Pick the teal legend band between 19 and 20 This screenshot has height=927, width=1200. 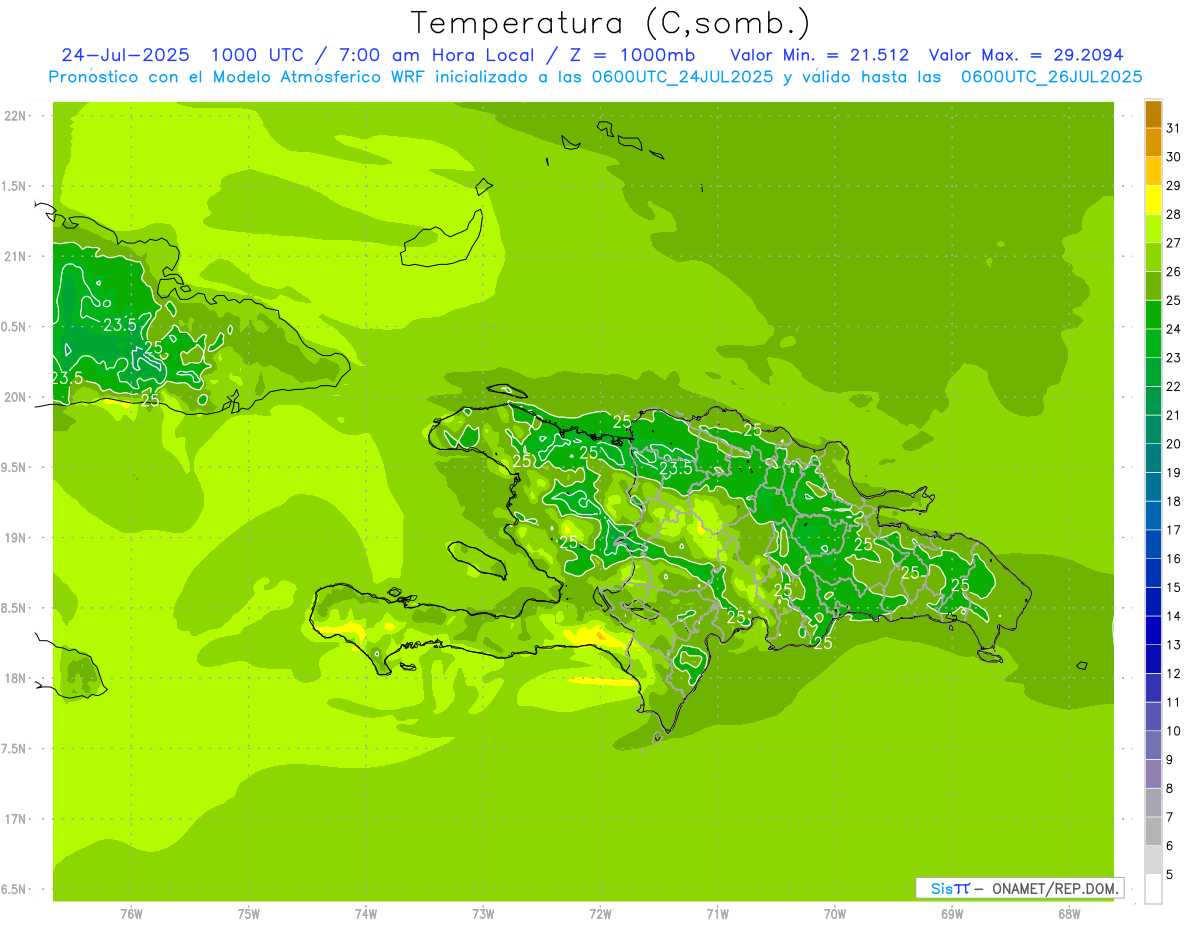pos(1153,458)
